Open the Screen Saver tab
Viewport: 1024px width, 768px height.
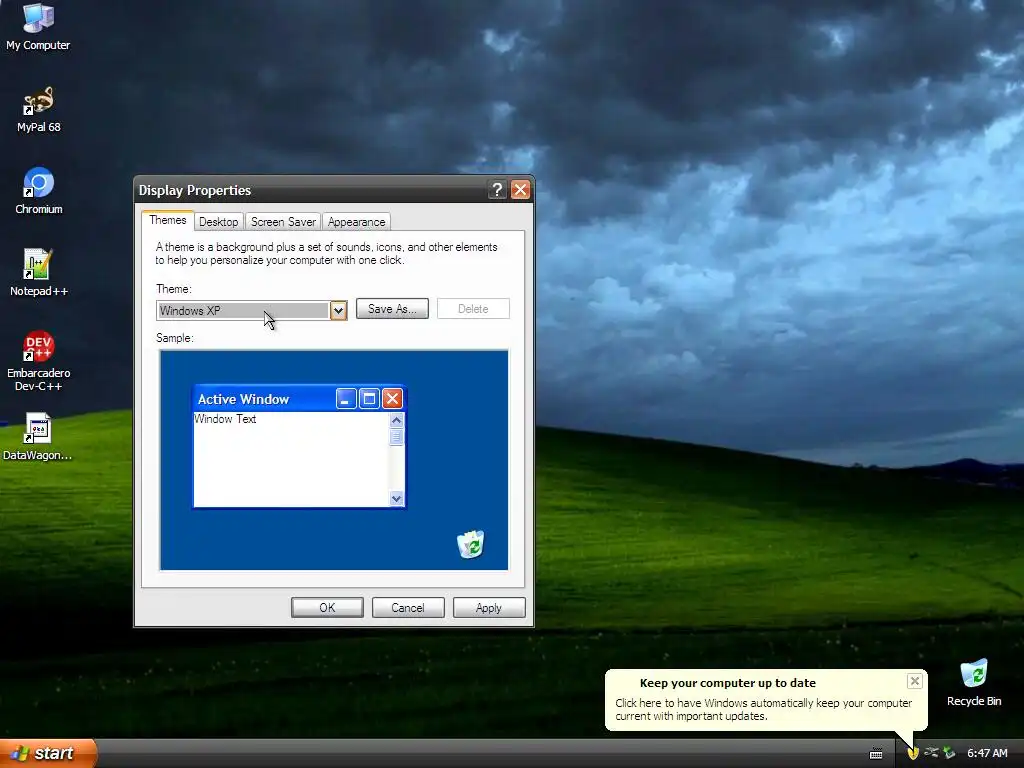click(x=283, y=222)
